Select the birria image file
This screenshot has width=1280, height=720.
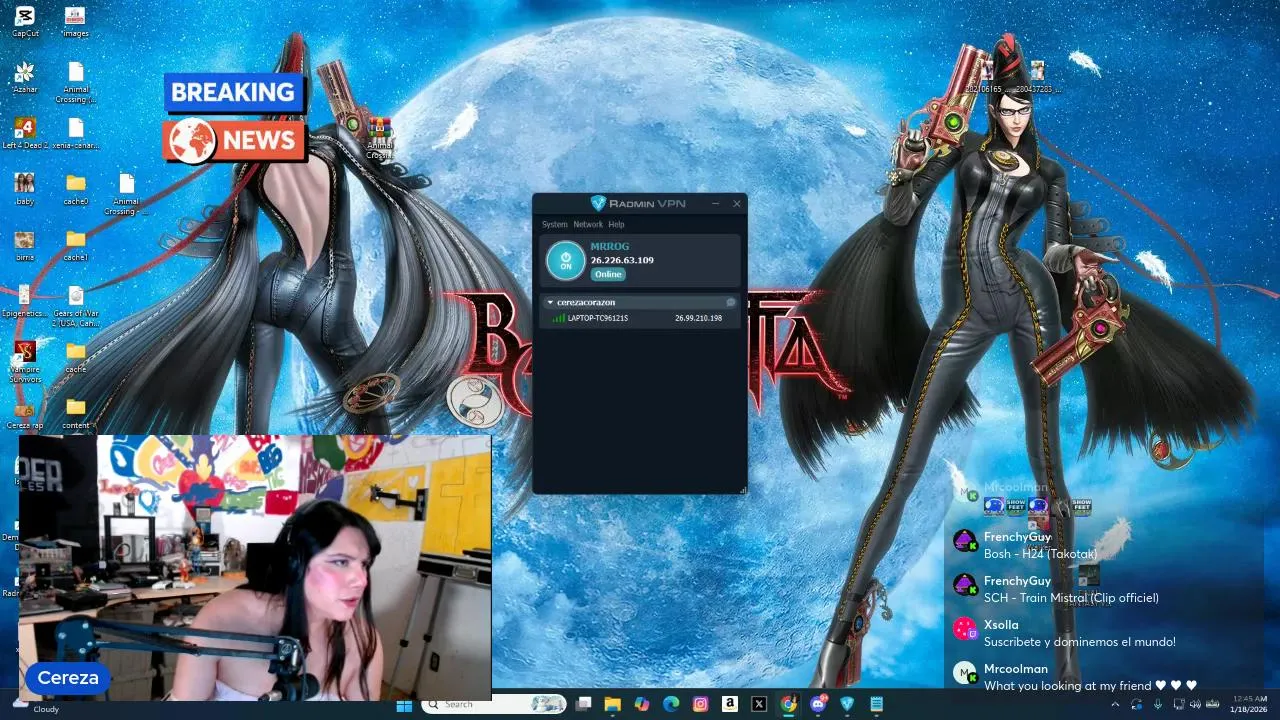tap(25, 245)
